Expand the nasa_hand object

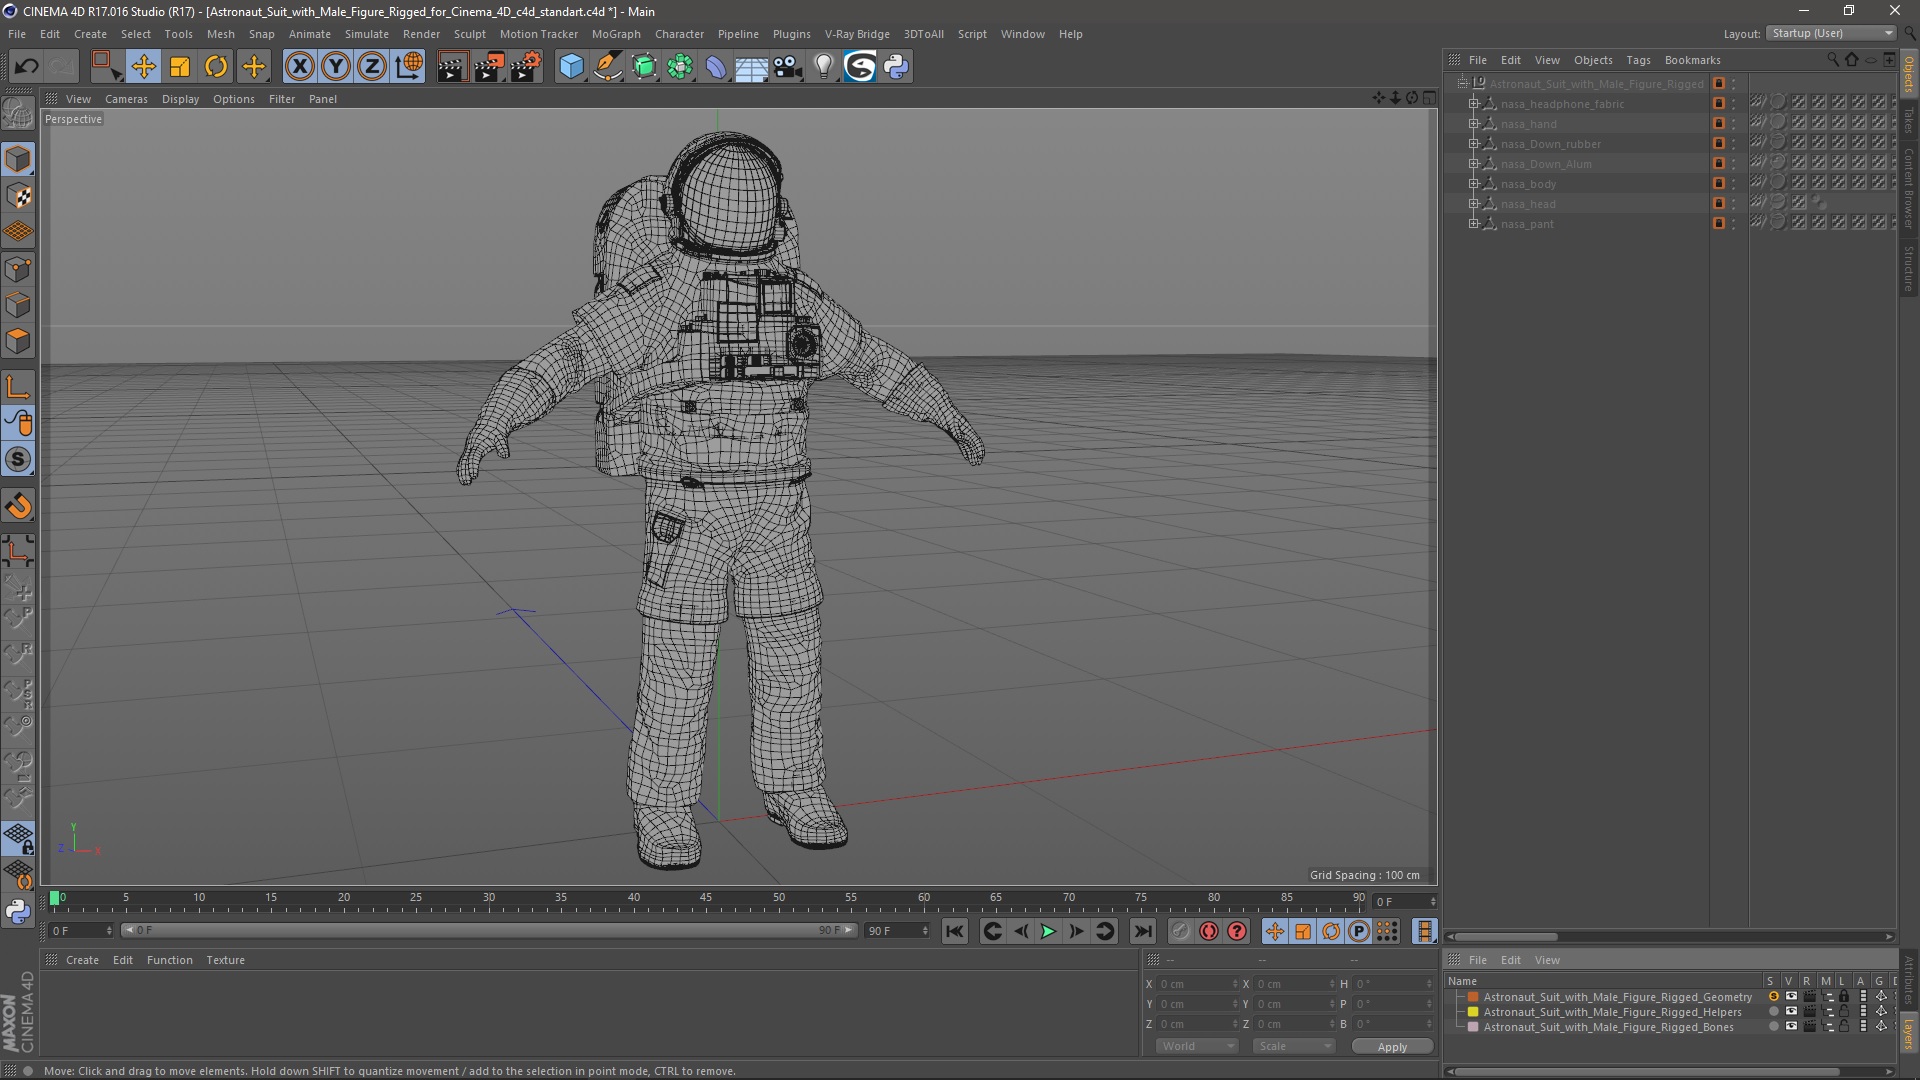click(x=1473, y=124)
